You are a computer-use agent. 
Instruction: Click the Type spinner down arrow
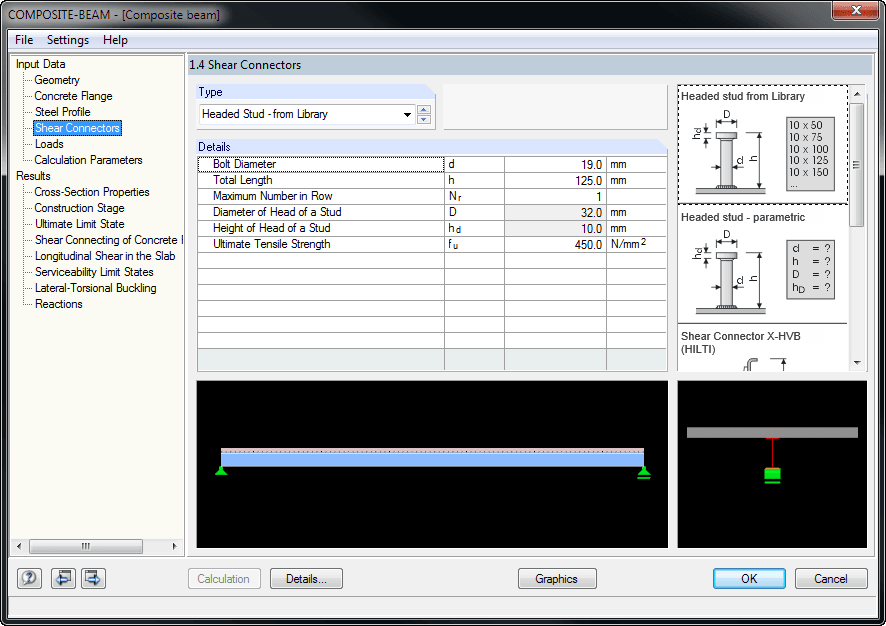[x=424, y=119]
